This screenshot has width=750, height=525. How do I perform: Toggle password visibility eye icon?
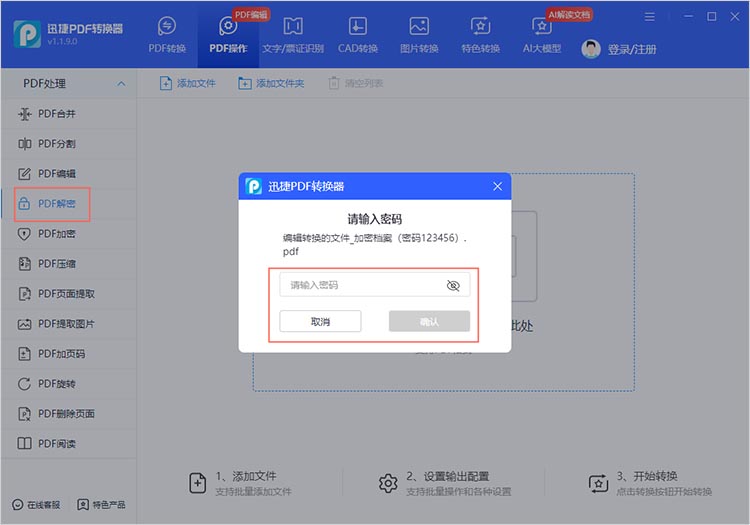pos(453,285)
